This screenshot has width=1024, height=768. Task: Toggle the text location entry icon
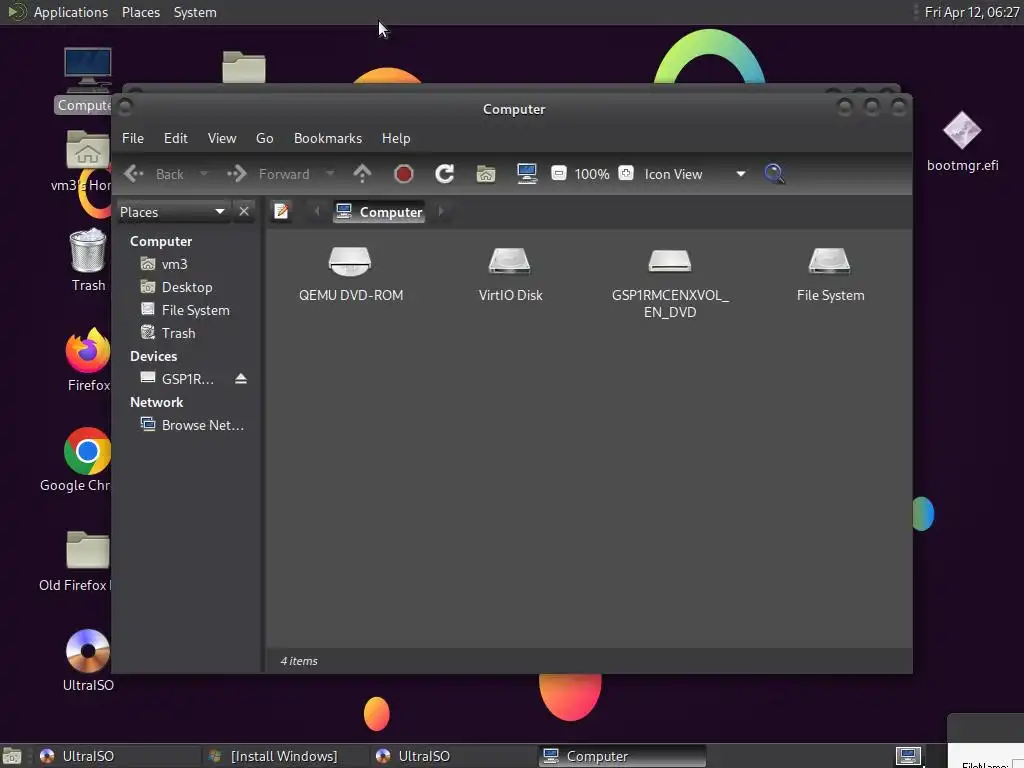(281, 211)
